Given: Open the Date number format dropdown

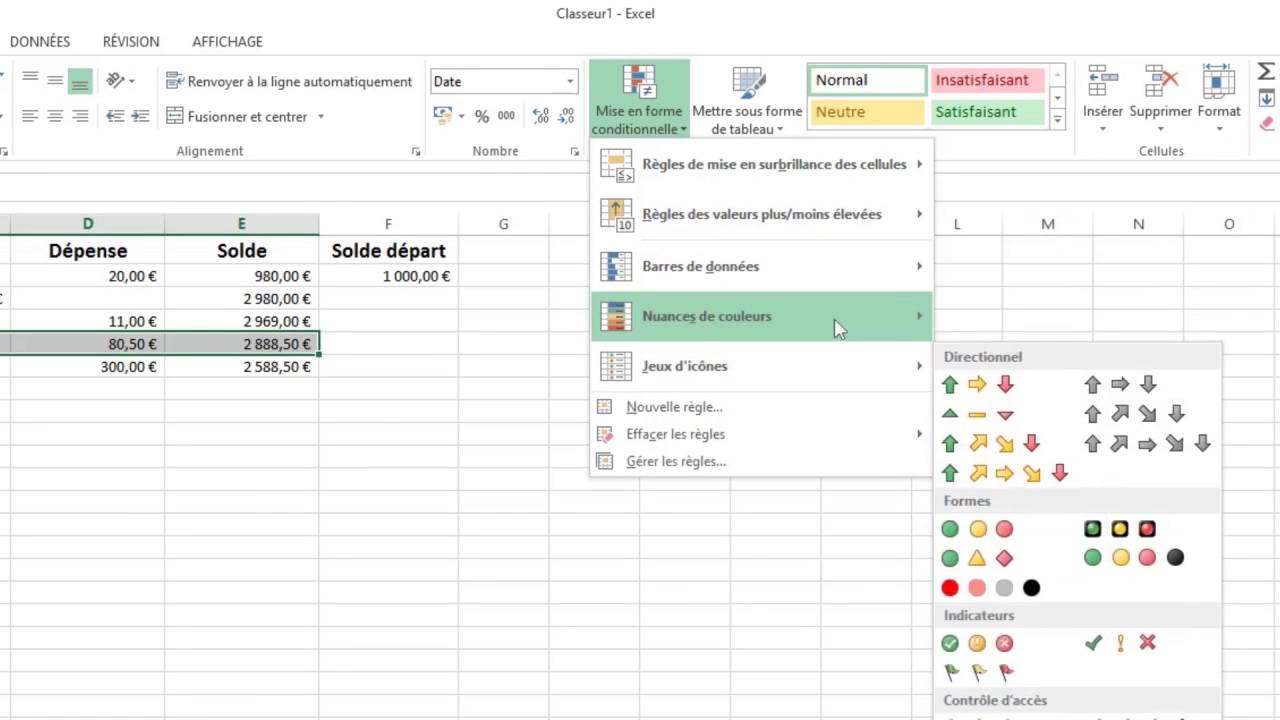Looking at the screenshot, I should [x=568, y=81].
